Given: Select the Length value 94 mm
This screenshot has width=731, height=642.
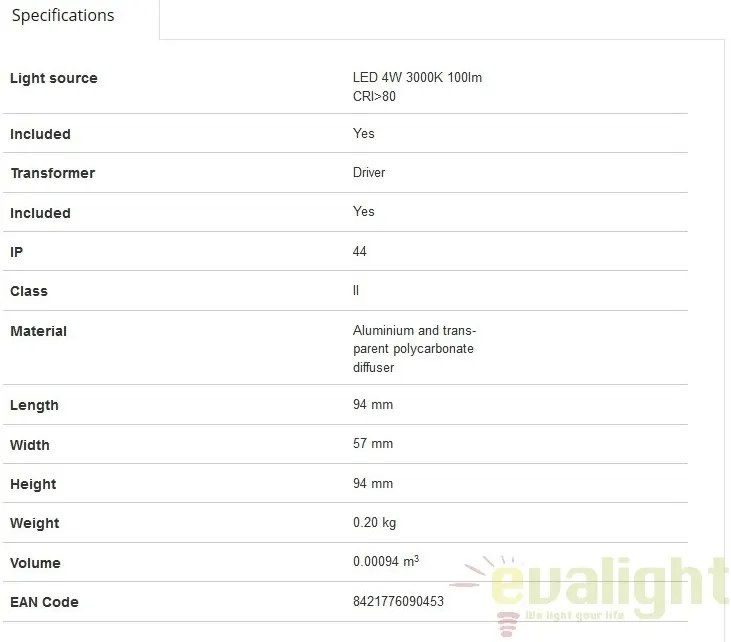Looking at the screenshot, I should (373, 404).
